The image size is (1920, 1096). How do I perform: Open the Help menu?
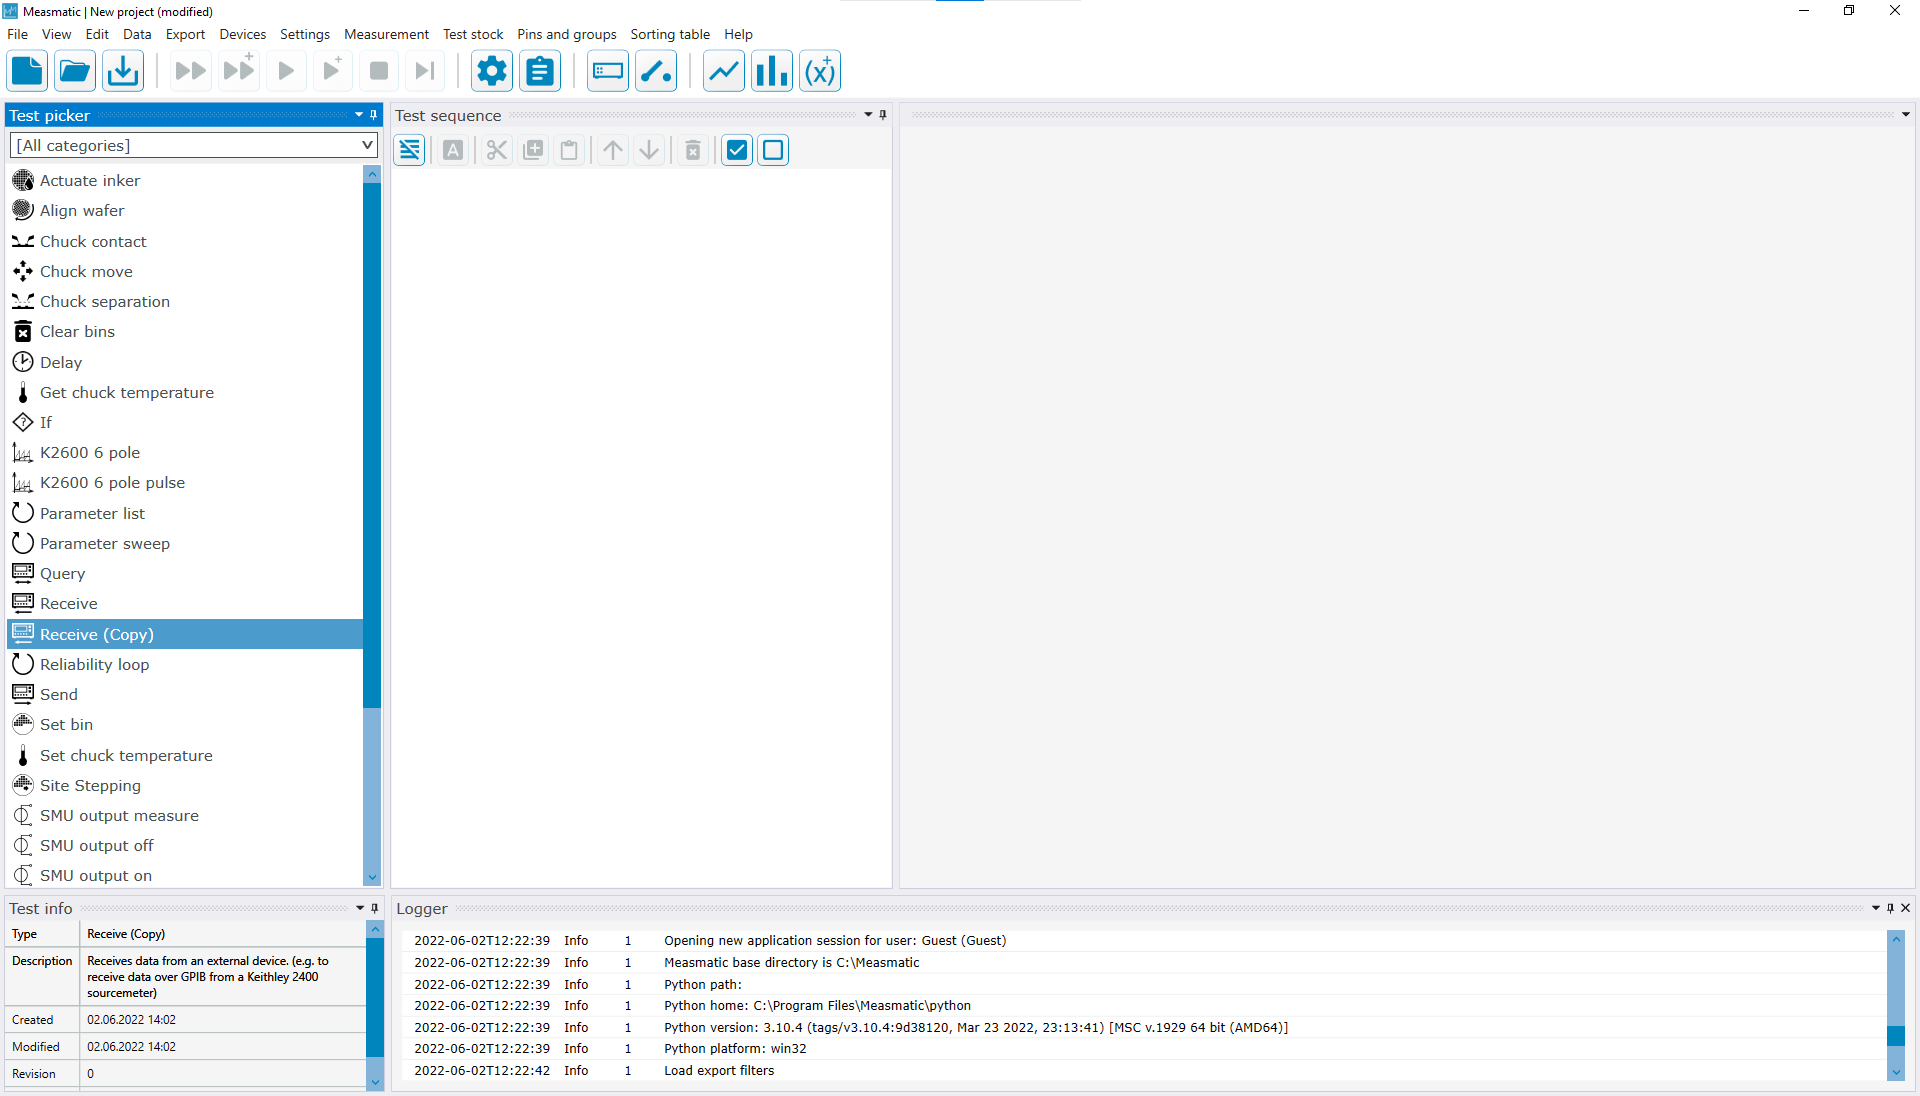tap(738, 34)
